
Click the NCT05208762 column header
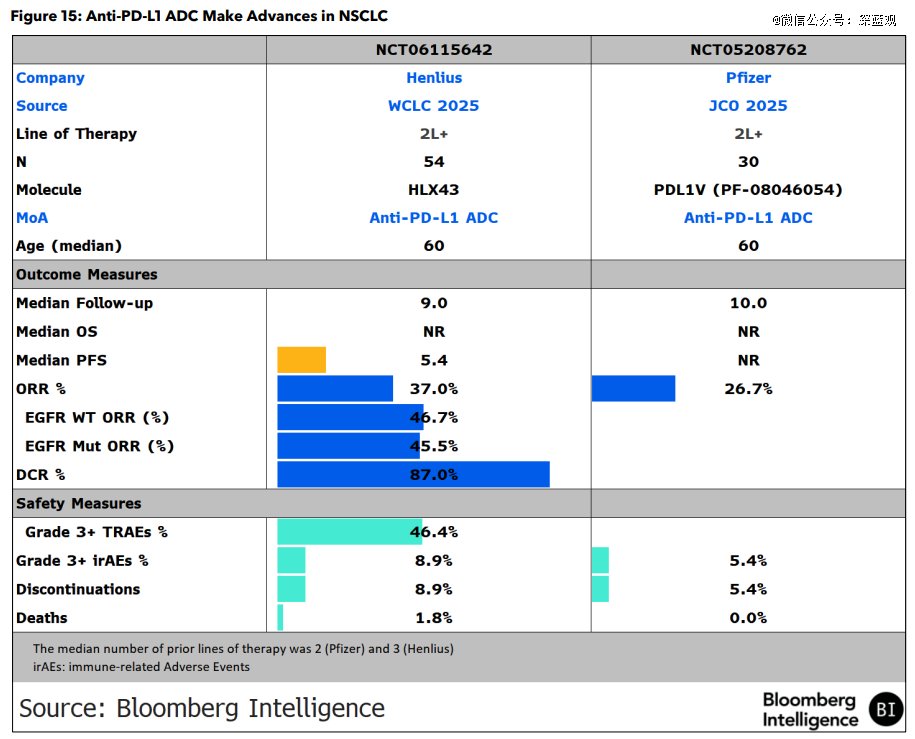pos(748,50)
